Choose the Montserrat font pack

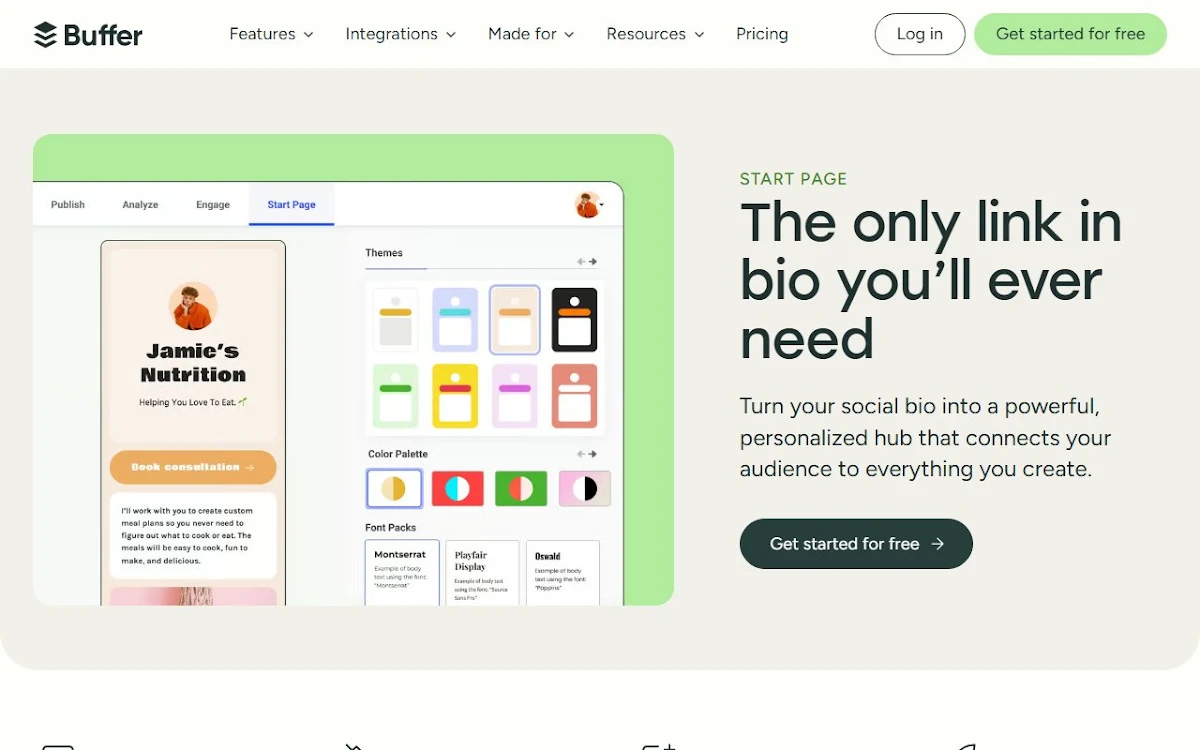(x=402, y=573)
